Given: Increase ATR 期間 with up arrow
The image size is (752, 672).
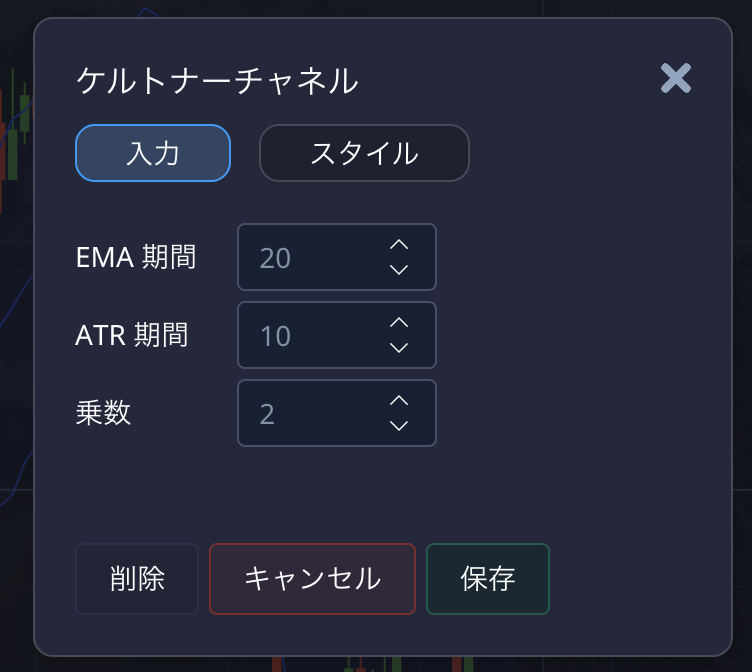Looking at the screenshot, I should [399, 323].
